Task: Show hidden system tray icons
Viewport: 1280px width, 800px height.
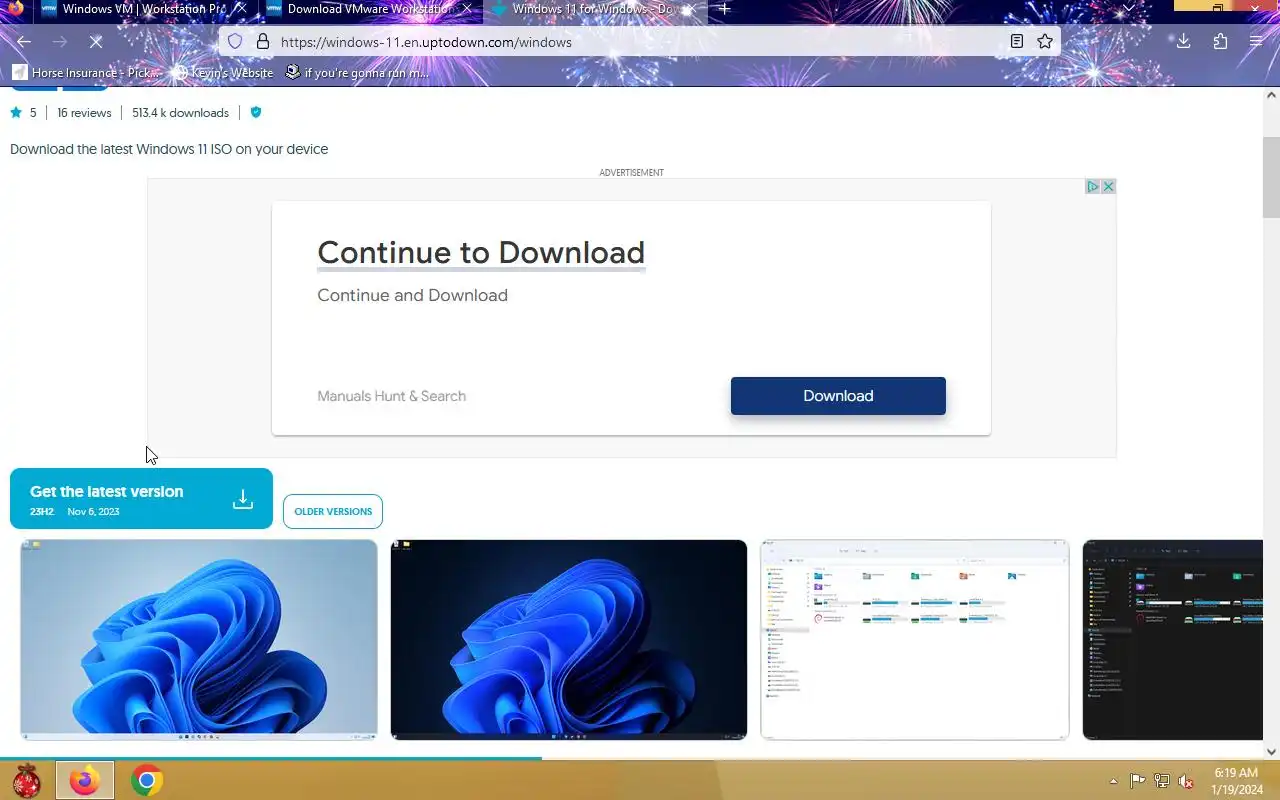Action: click(x=1114, y=781)
